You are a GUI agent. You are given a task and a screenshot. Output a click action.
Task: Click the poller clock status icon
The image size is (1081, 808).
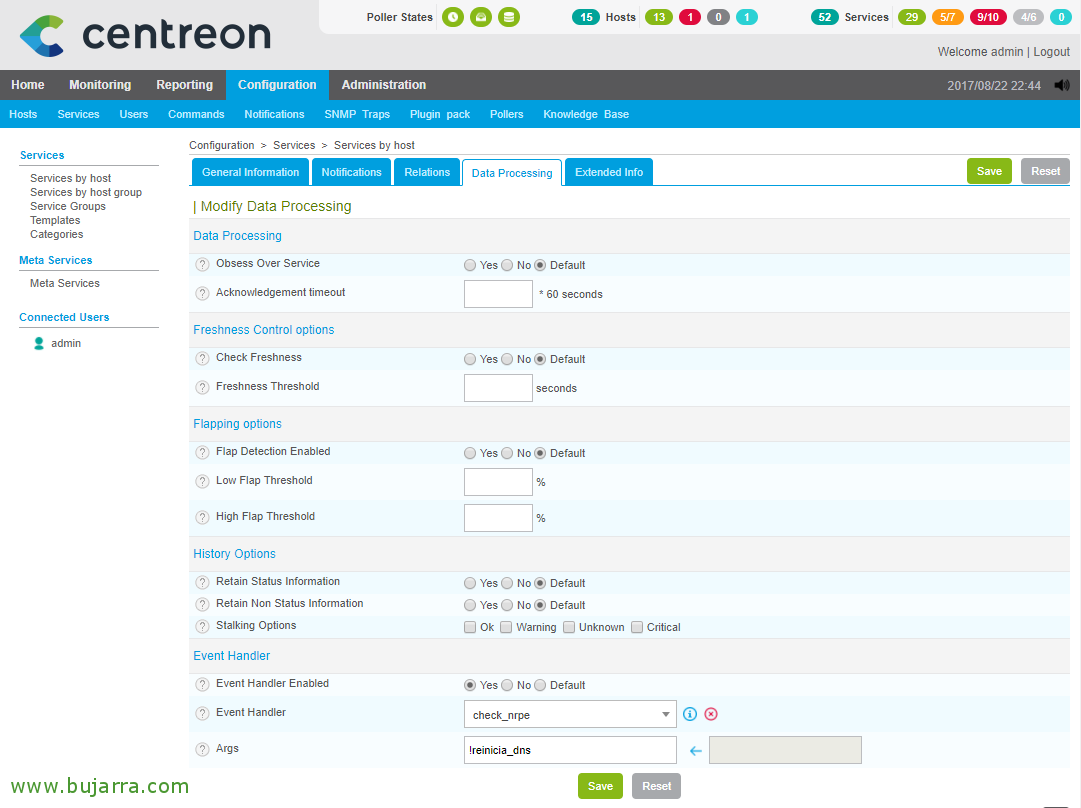453,17
